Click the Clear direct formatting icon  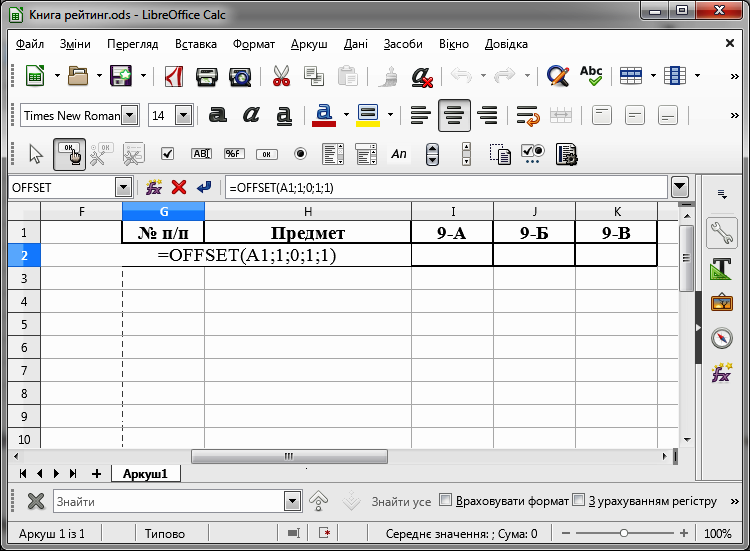[422, 76]
